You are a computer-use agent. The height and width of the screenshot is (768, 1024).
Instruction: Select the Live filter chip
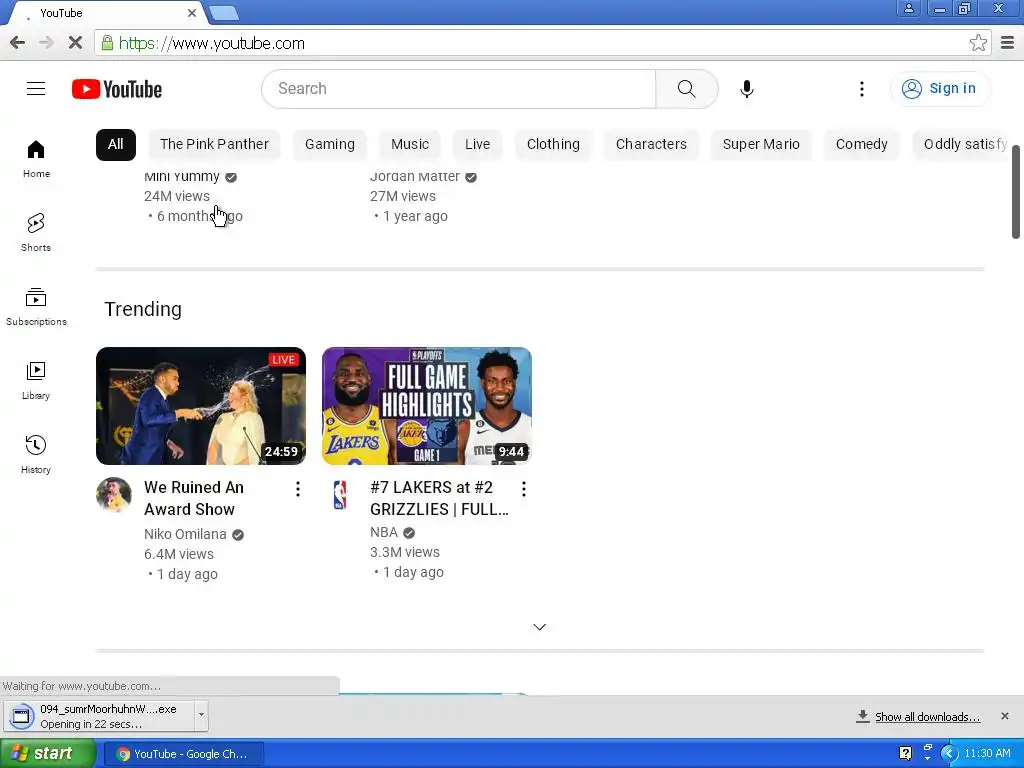[x=477, y=144]
